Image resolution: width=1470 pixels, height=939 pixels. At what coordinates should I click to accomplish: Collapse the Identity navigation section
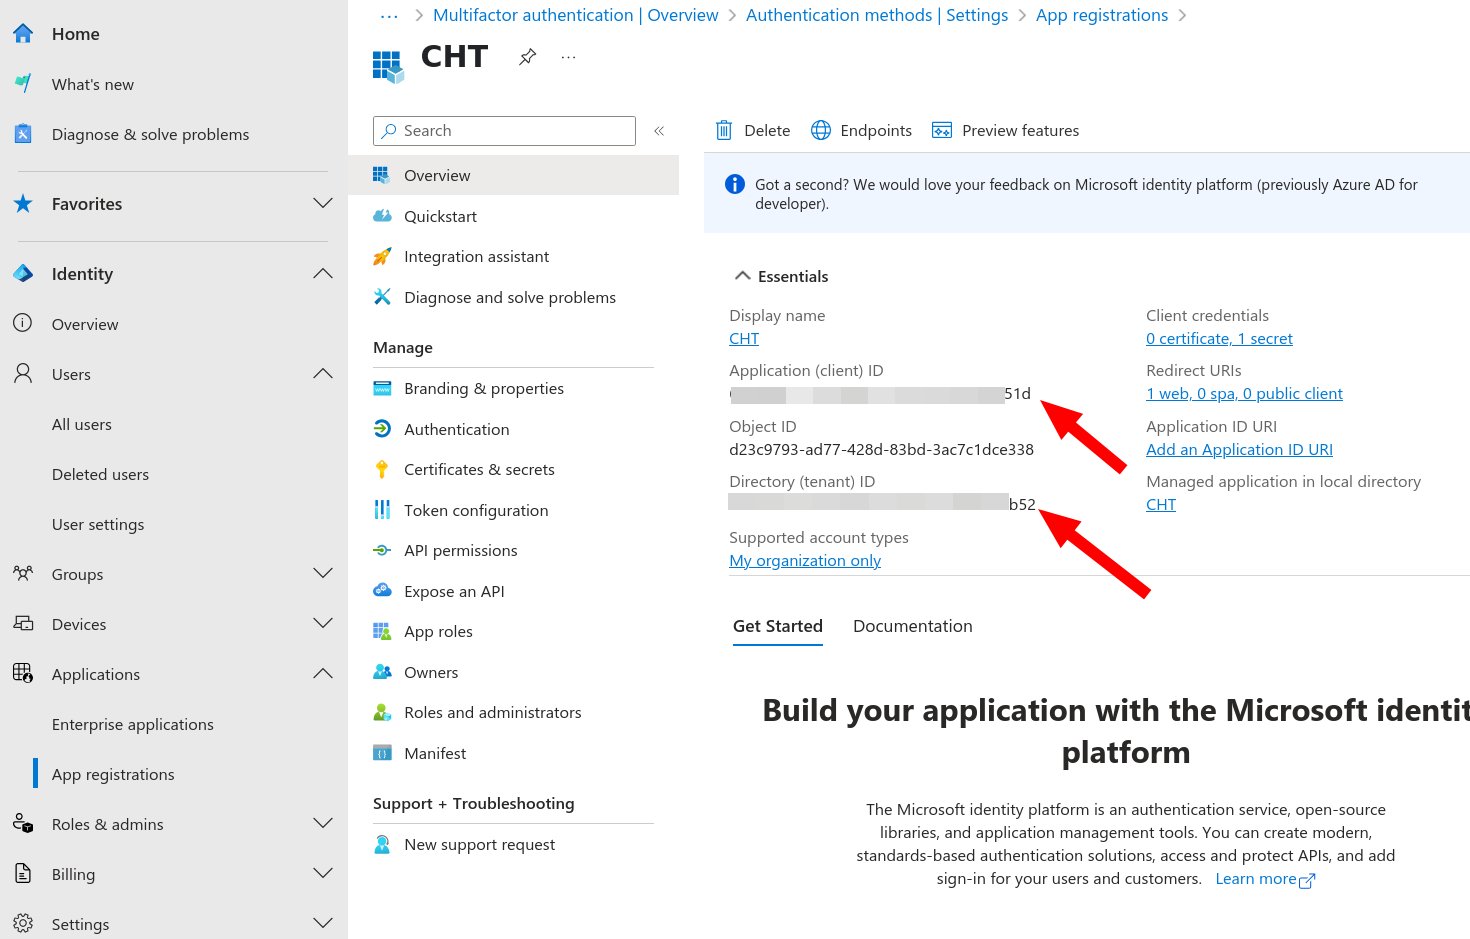[322, 273]
